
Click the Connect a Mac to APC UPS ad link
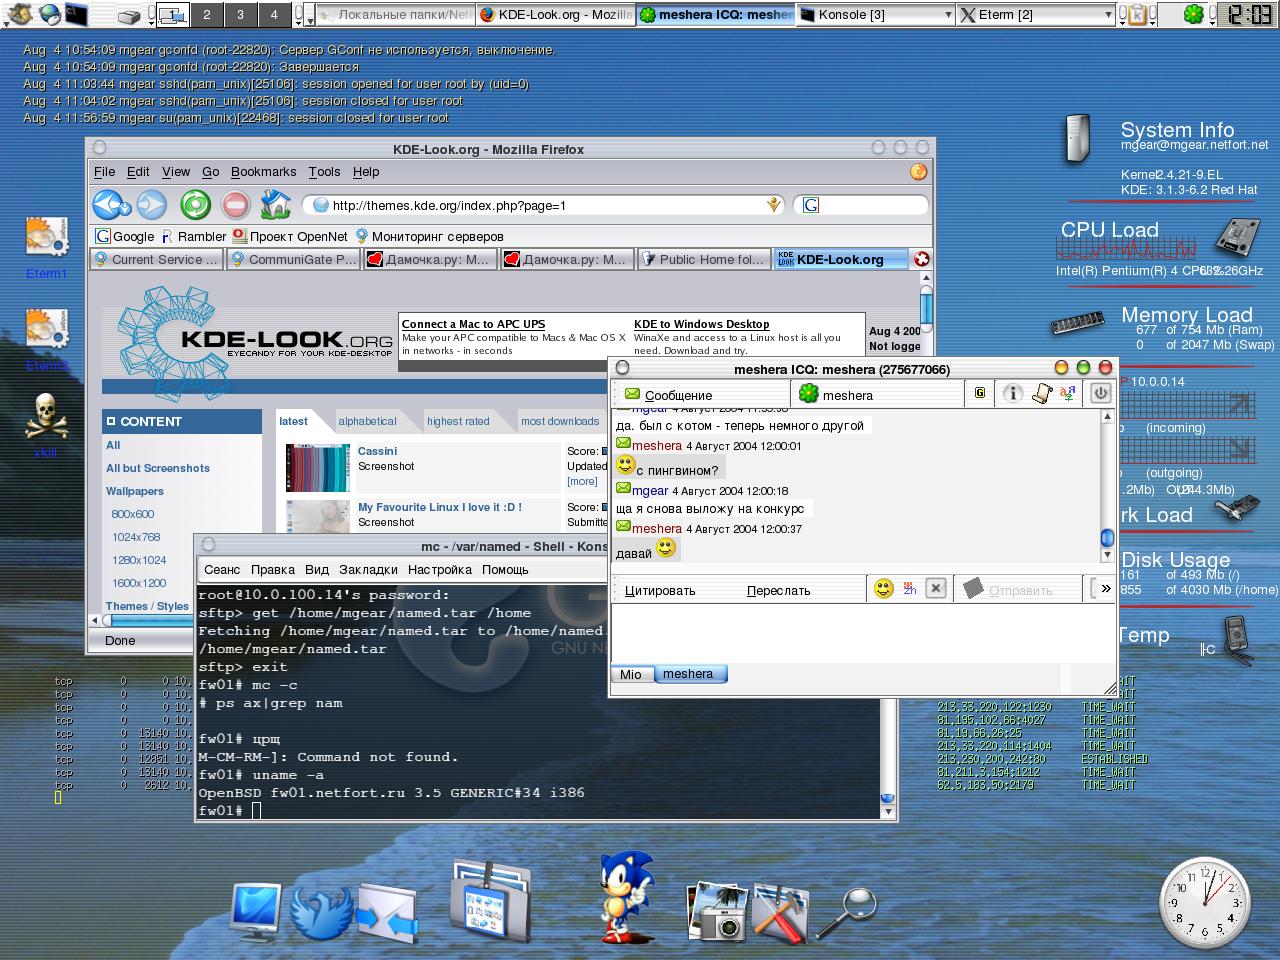click(x=473, y=324)
